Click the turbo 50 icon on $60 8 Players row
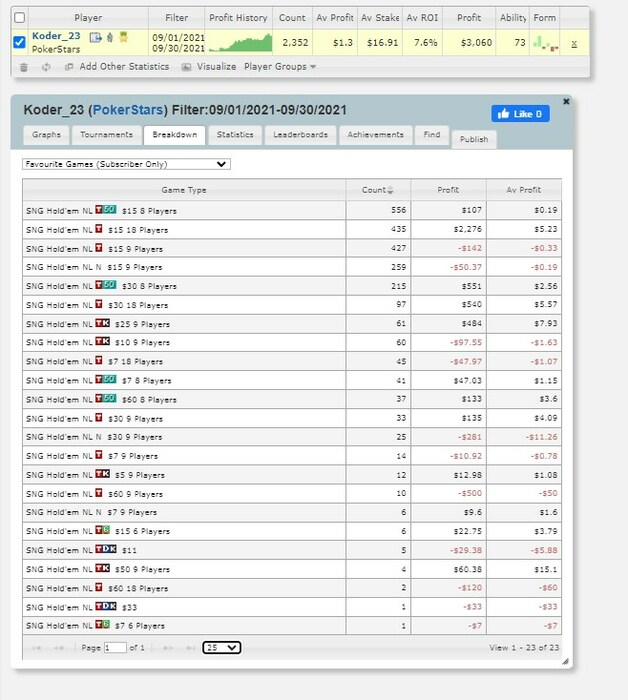The height and width of the screenshot is (700, 628). [x=106, y=398]
